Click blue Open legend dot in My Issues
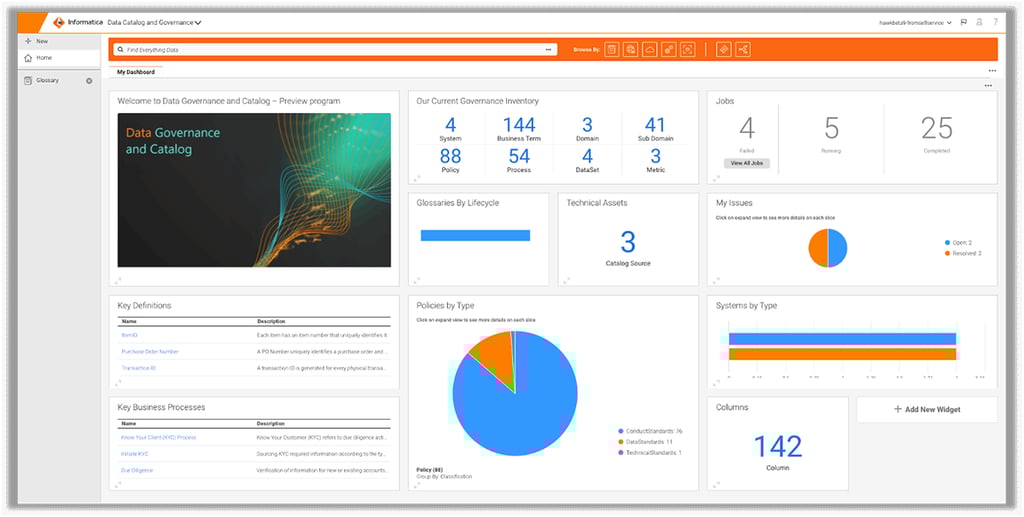The height and width of the screenshot is (517, 1024). (948, 243)
